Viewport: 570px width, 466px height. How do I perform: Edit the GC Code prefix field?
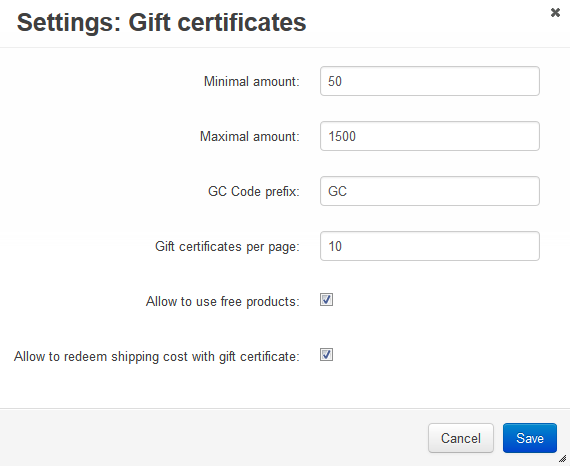pos(430,191)
